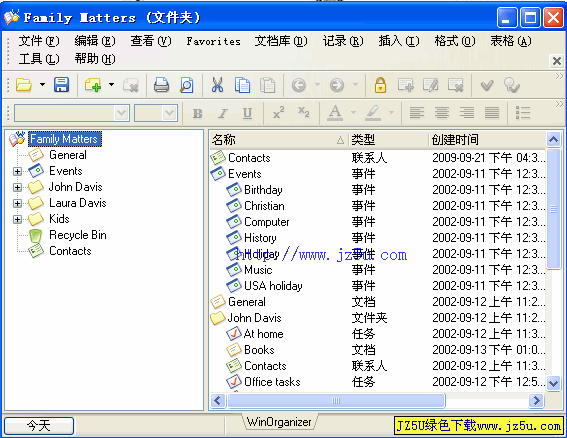Viewport: 567px width, 438px height.
Task: Open the font color dropdown arrow
Action: [x=354, y=113]
